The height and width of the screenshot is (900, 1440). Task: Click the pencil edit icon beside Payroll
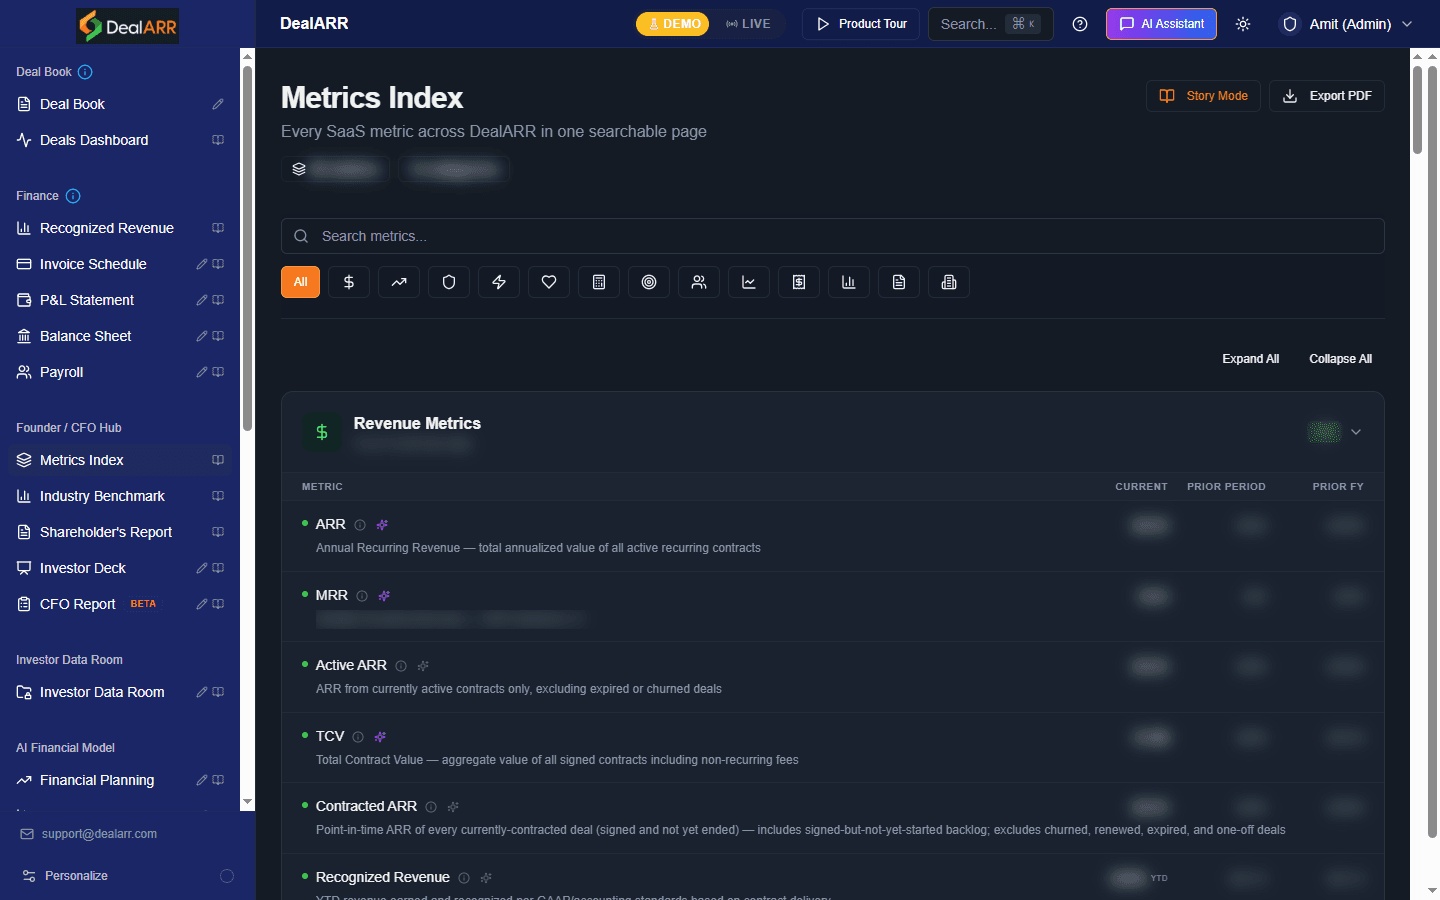[x=202, y=372]
